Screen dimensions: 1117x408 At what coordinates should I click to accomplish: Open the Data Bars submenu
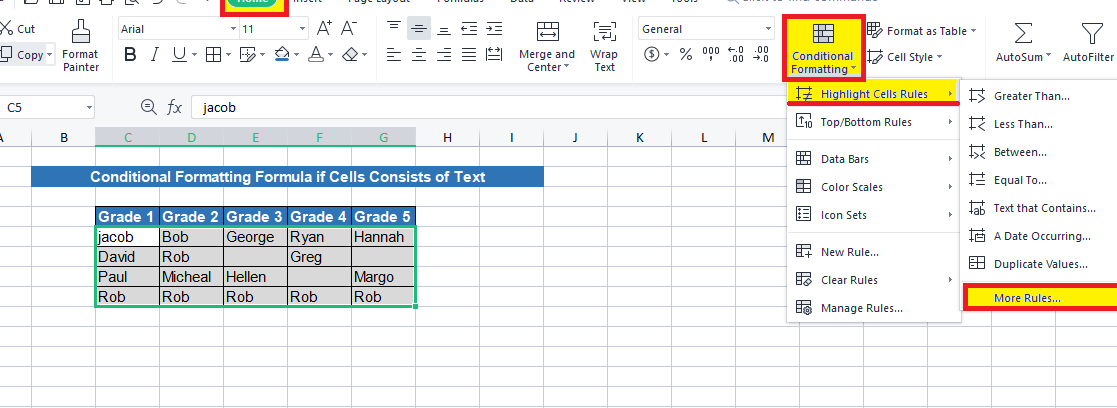click(874, 159)
